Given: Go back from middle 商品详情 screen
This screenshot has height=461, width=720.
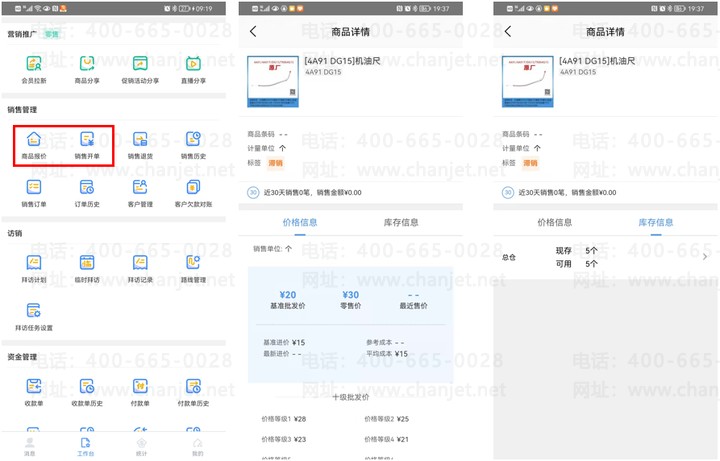Looking at the screenshot, I should (x=253, y=31).
